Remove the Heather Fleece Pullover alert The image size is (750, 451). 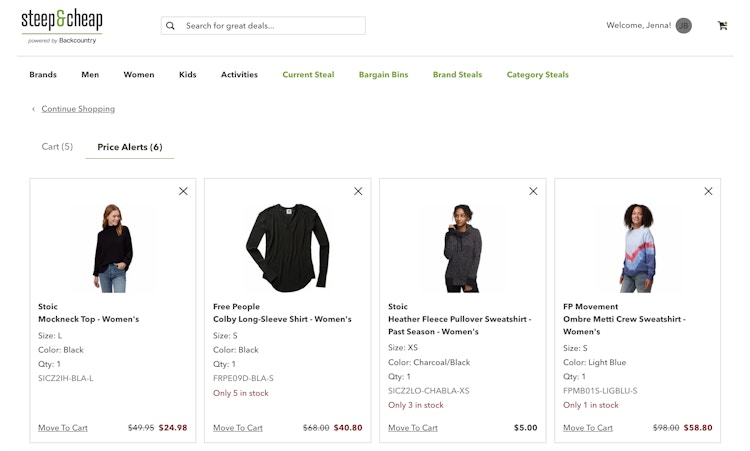[x=533, y=191]
